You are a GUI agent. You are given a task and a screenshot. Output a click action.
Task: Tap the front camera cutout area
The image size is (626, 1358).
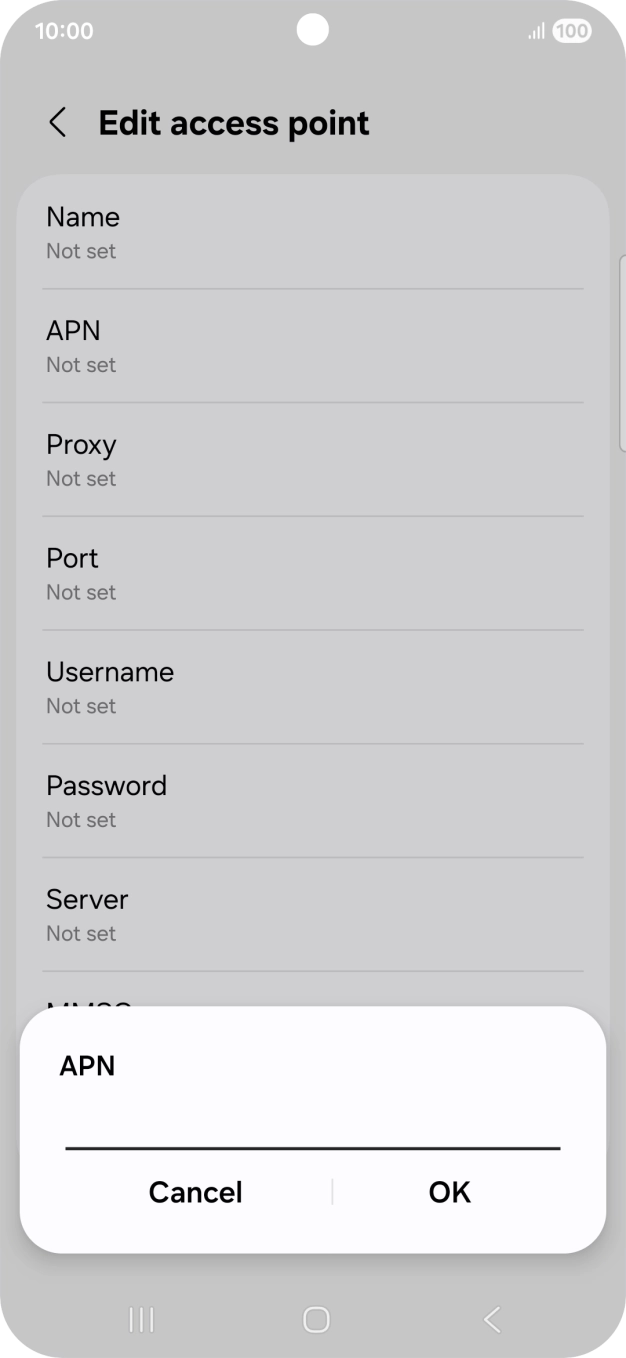[x=313, y=29]
